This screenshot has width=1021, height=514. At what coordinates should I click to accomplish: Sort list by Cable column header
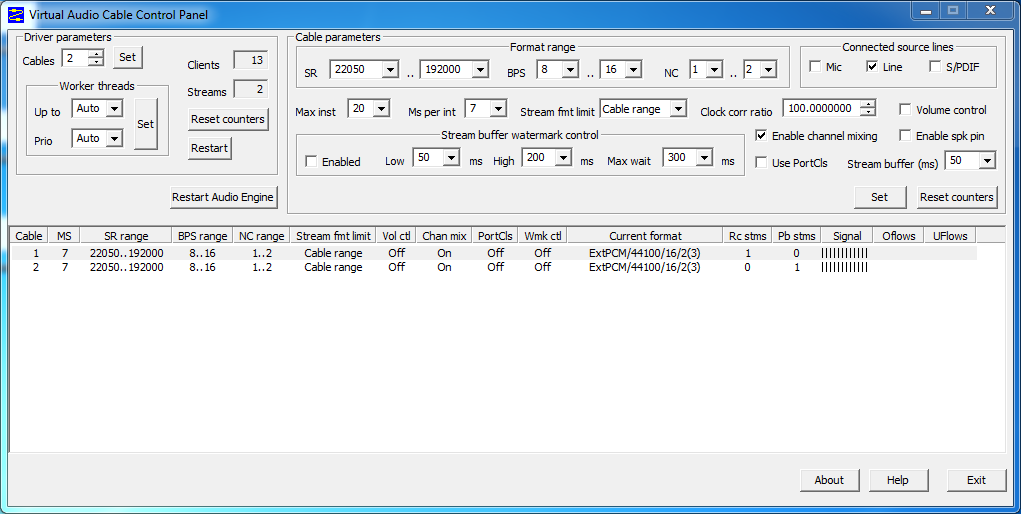(29, 236)
